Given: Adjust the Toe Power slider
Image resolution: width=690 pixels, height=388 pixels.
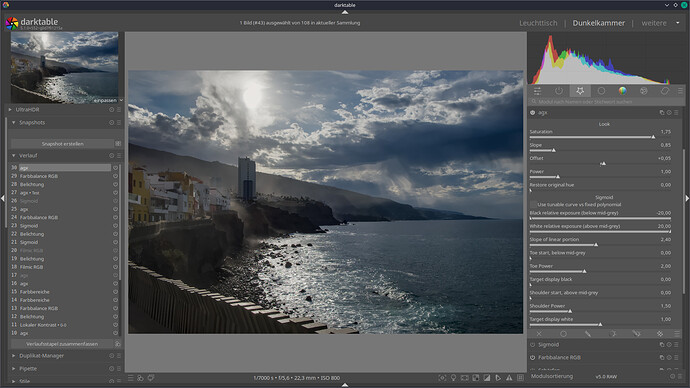Looking at the screenshot, I should click(600, 268).
